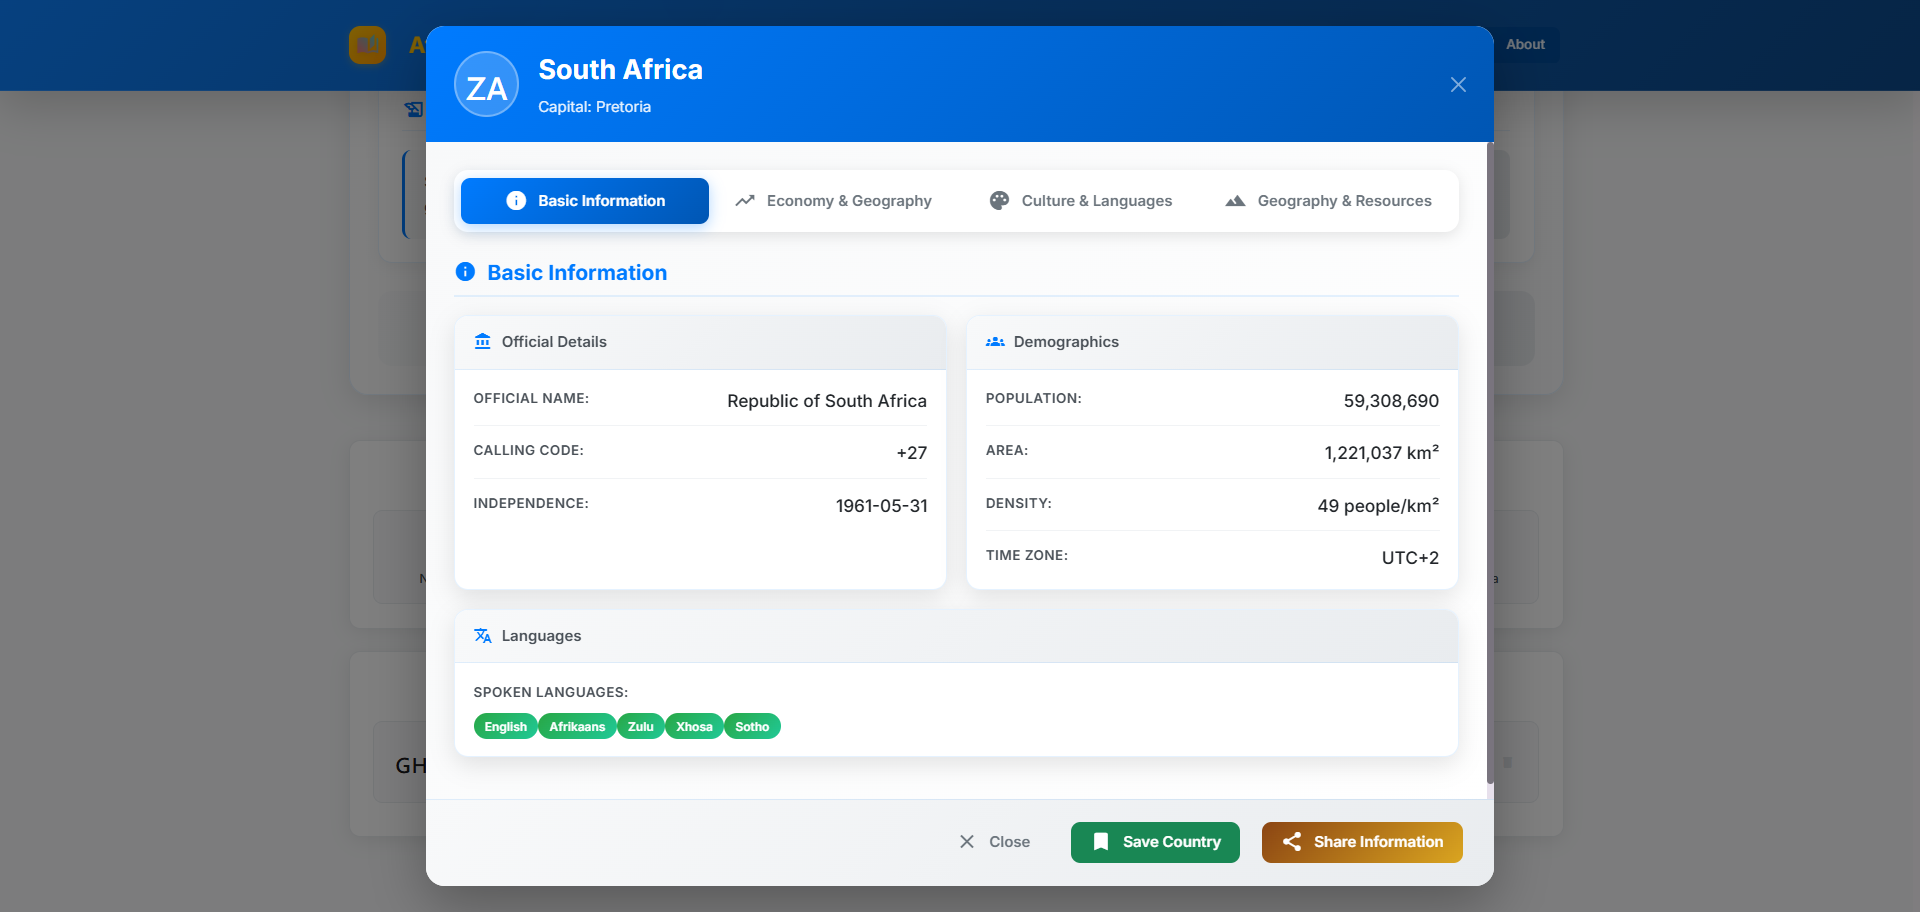Click the info icon on Basic Information tab
The width and height of the screenshot is (1920, 912).
515,200
